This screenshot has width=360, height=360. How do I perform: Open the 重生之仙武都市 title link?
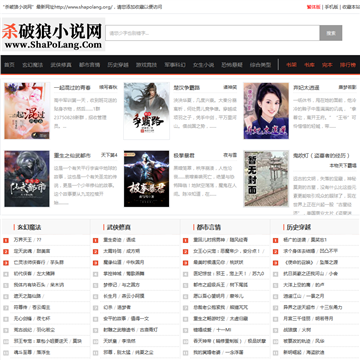[x=72, y=156]
